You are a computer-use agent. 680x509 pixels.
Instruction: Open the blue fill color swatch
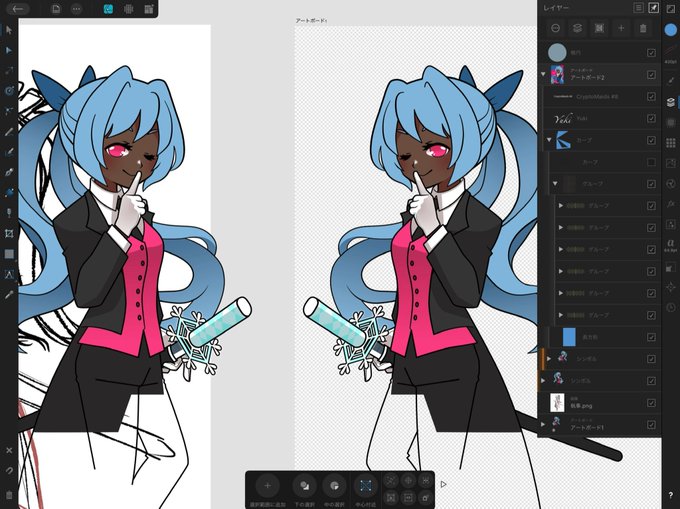(x=670, y=29)
